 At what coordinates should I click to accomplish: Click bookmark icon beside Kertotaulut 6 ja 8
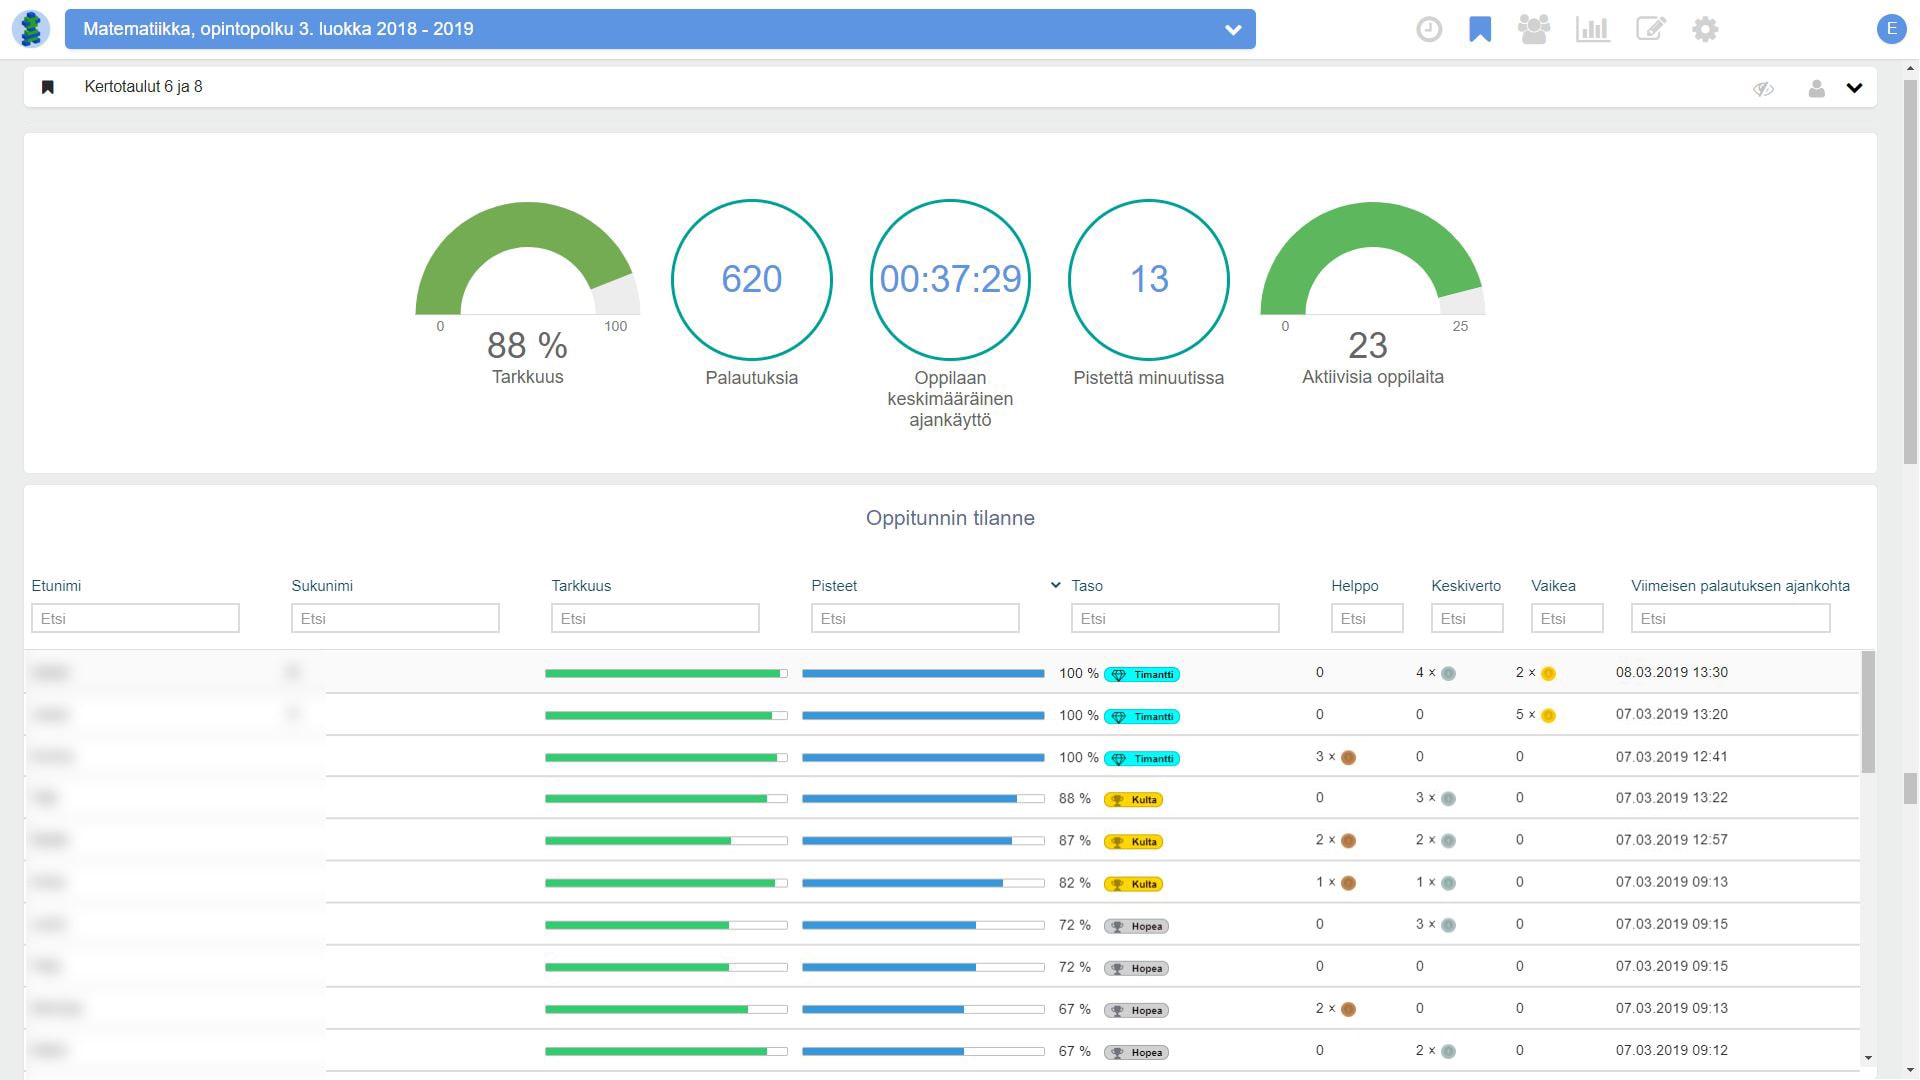(47, 87)
